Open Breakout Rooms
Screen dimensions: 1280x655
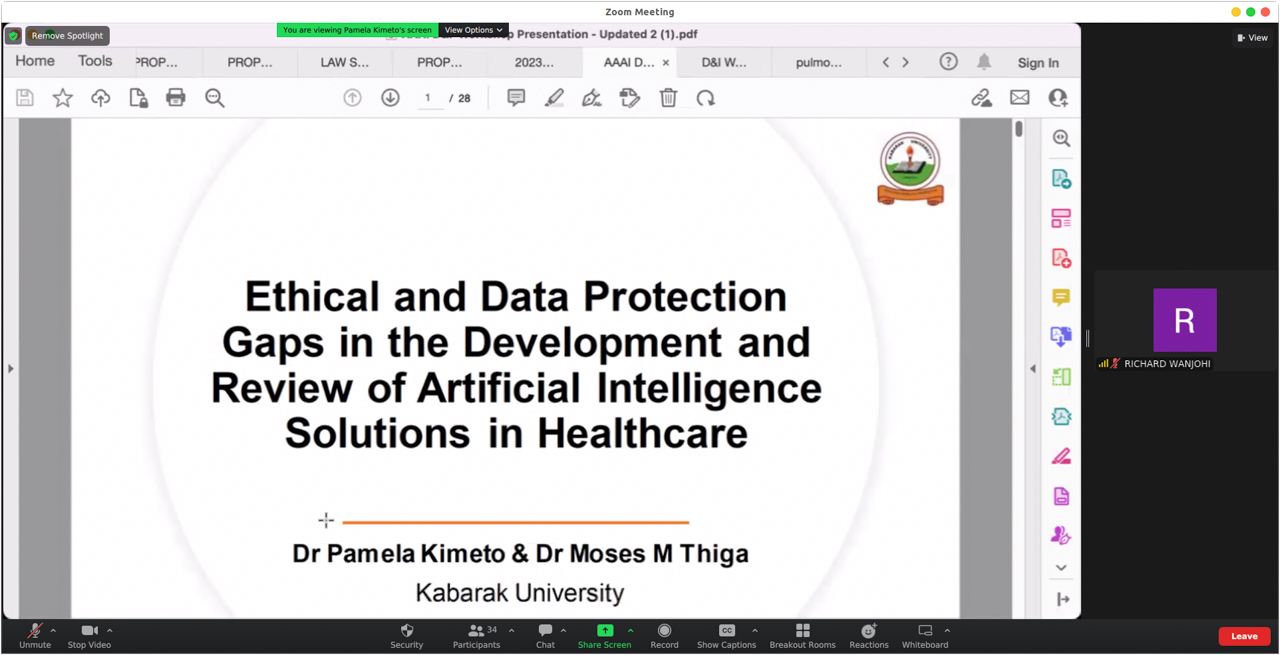pyautogui.click(x=802, y=636)
